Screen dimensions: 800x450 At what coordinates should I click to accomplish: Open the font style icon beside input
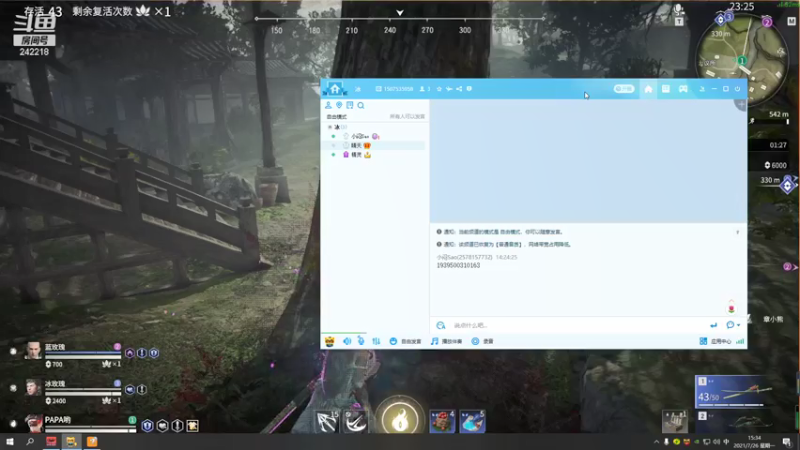[x=441, y=326]
